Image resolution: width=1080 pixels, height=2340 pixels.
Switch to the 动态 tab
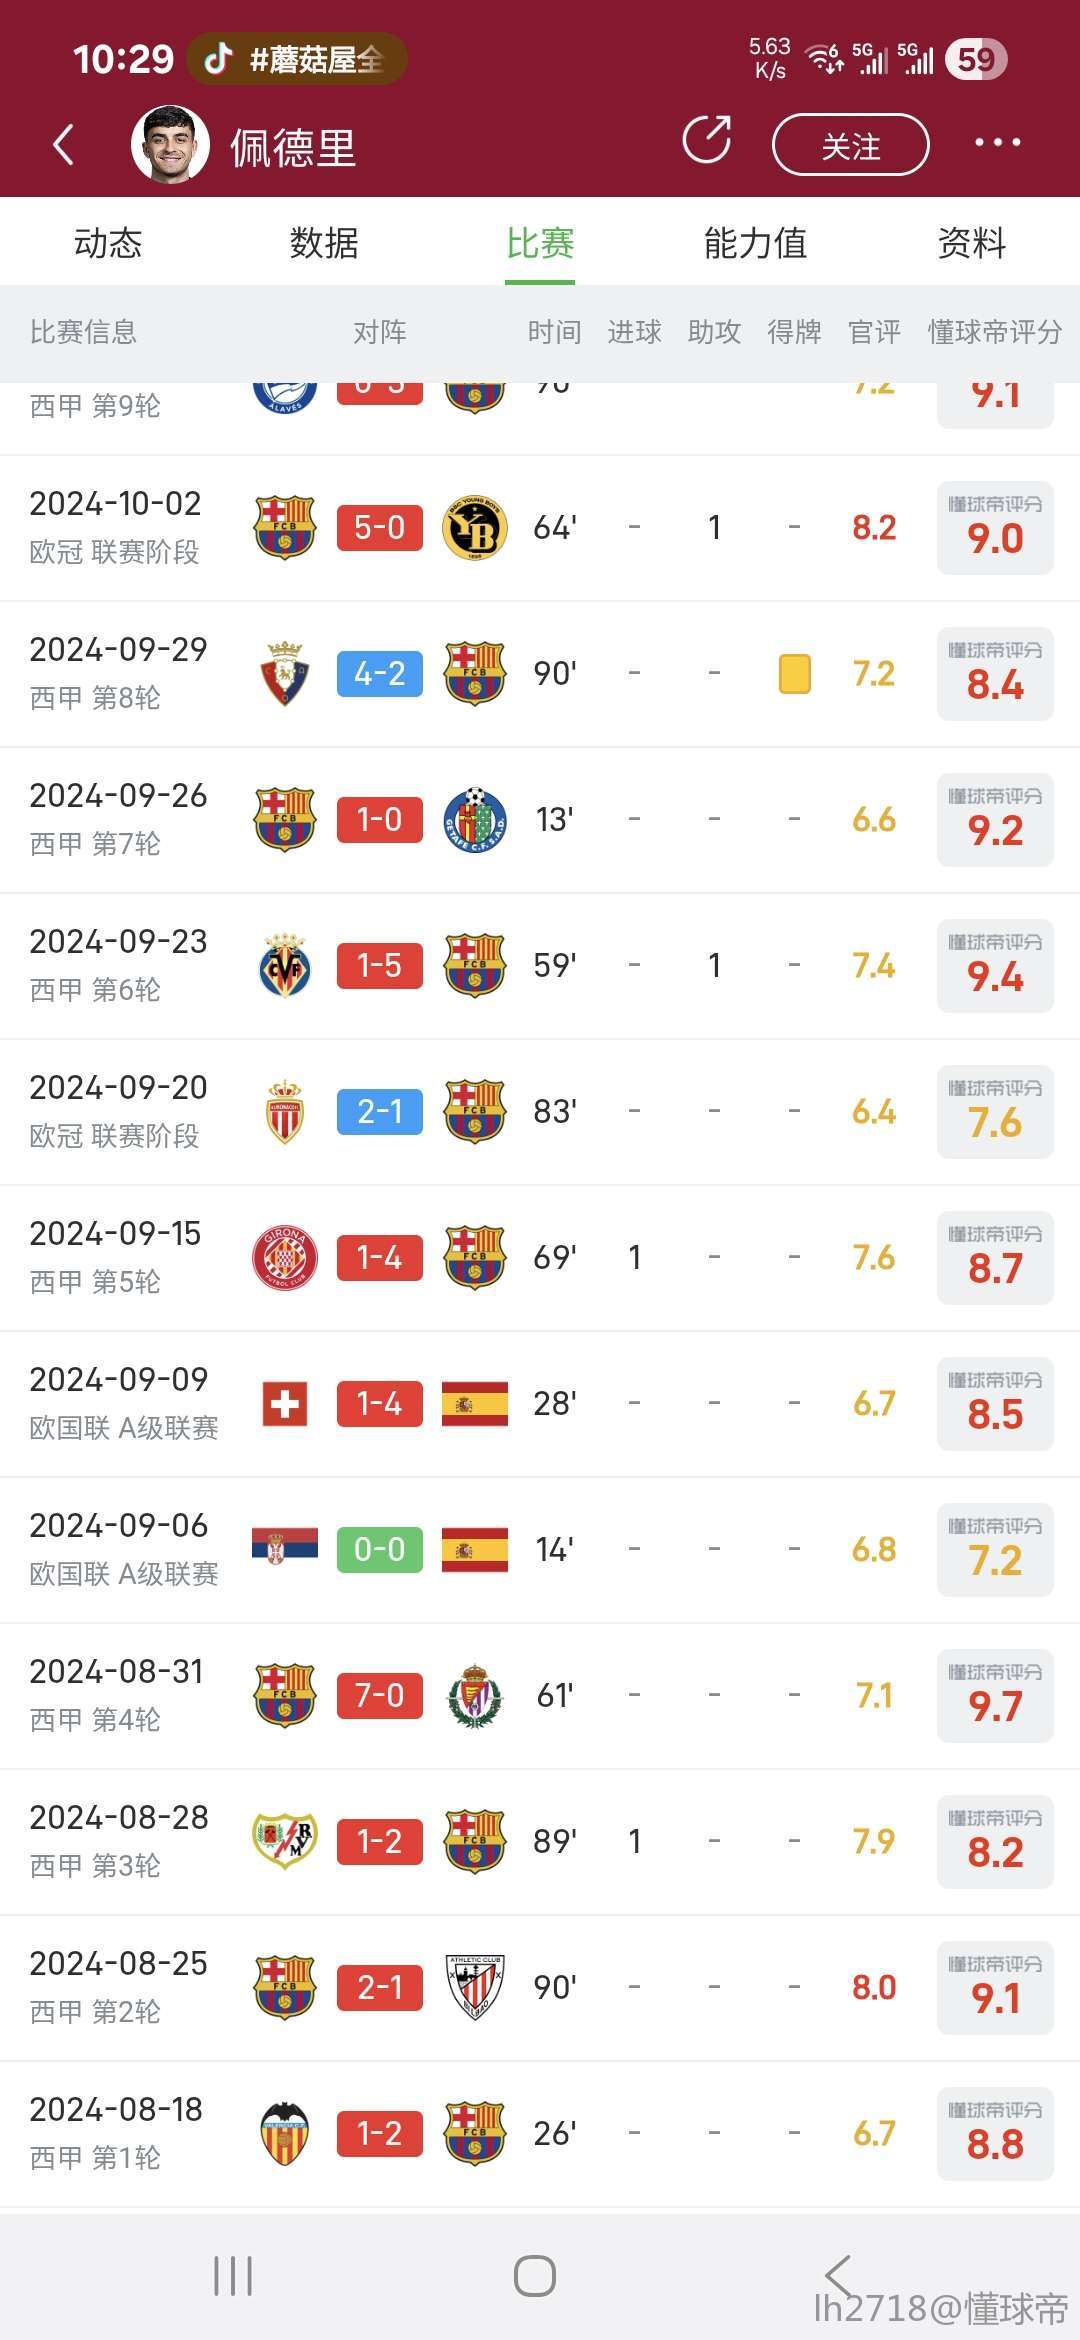(108, 243)
